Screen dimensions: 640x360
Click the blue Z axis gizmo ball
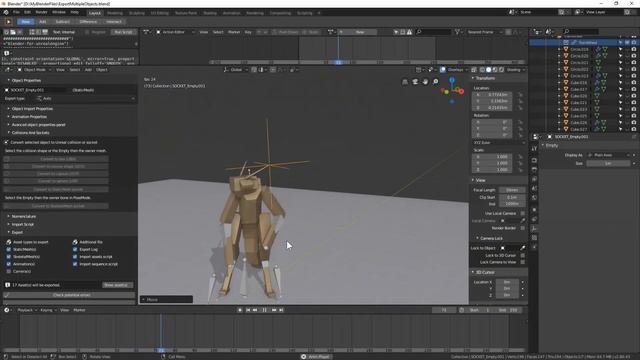(x=452, y=80)
